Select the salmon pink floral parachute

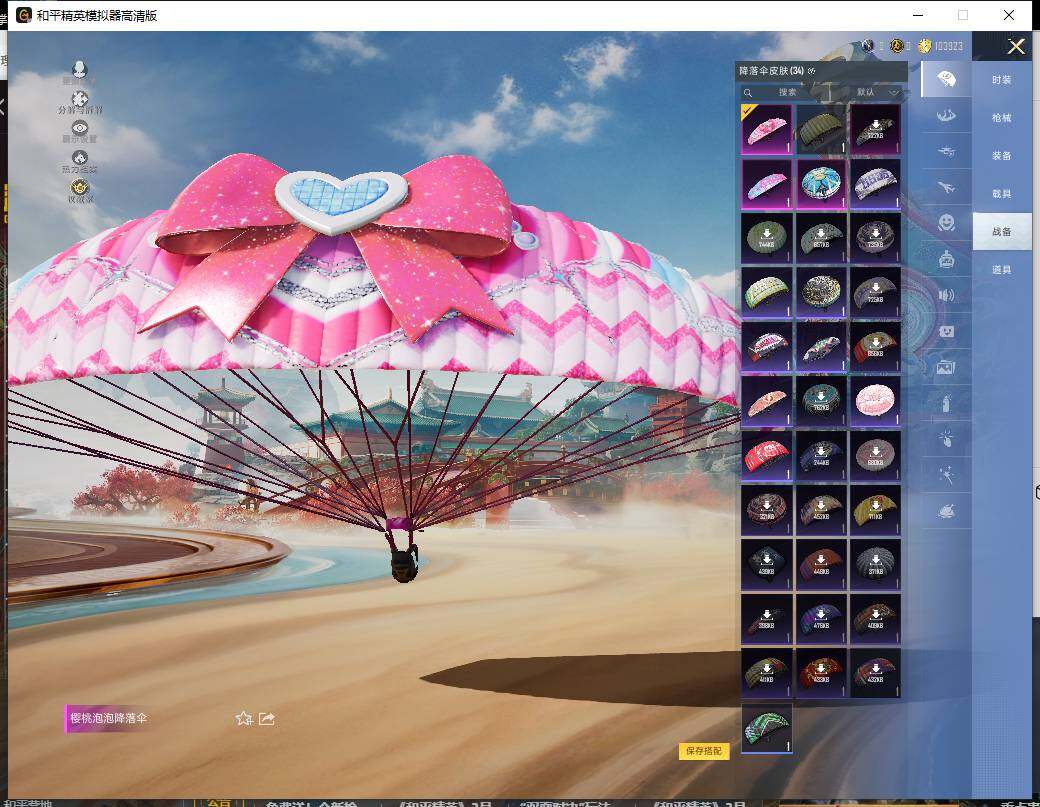(x=767, y=401)
